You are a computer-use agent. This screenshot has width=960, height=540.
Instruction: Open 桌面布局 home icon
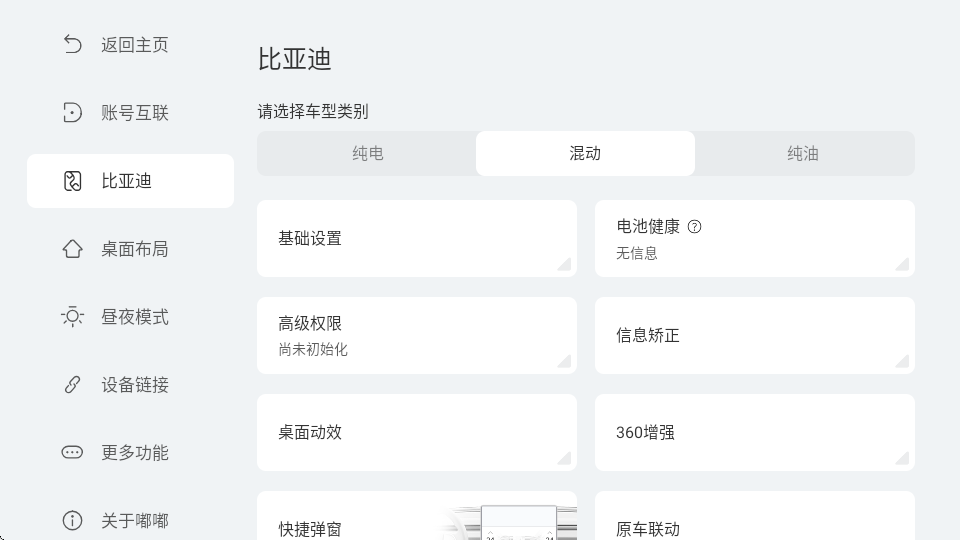(72, 249)
